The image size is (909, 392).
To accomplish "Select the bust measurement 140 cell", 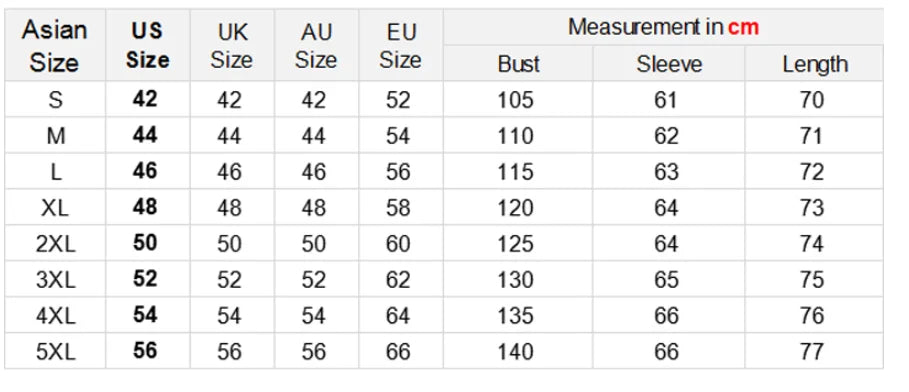I will point(518,351).
